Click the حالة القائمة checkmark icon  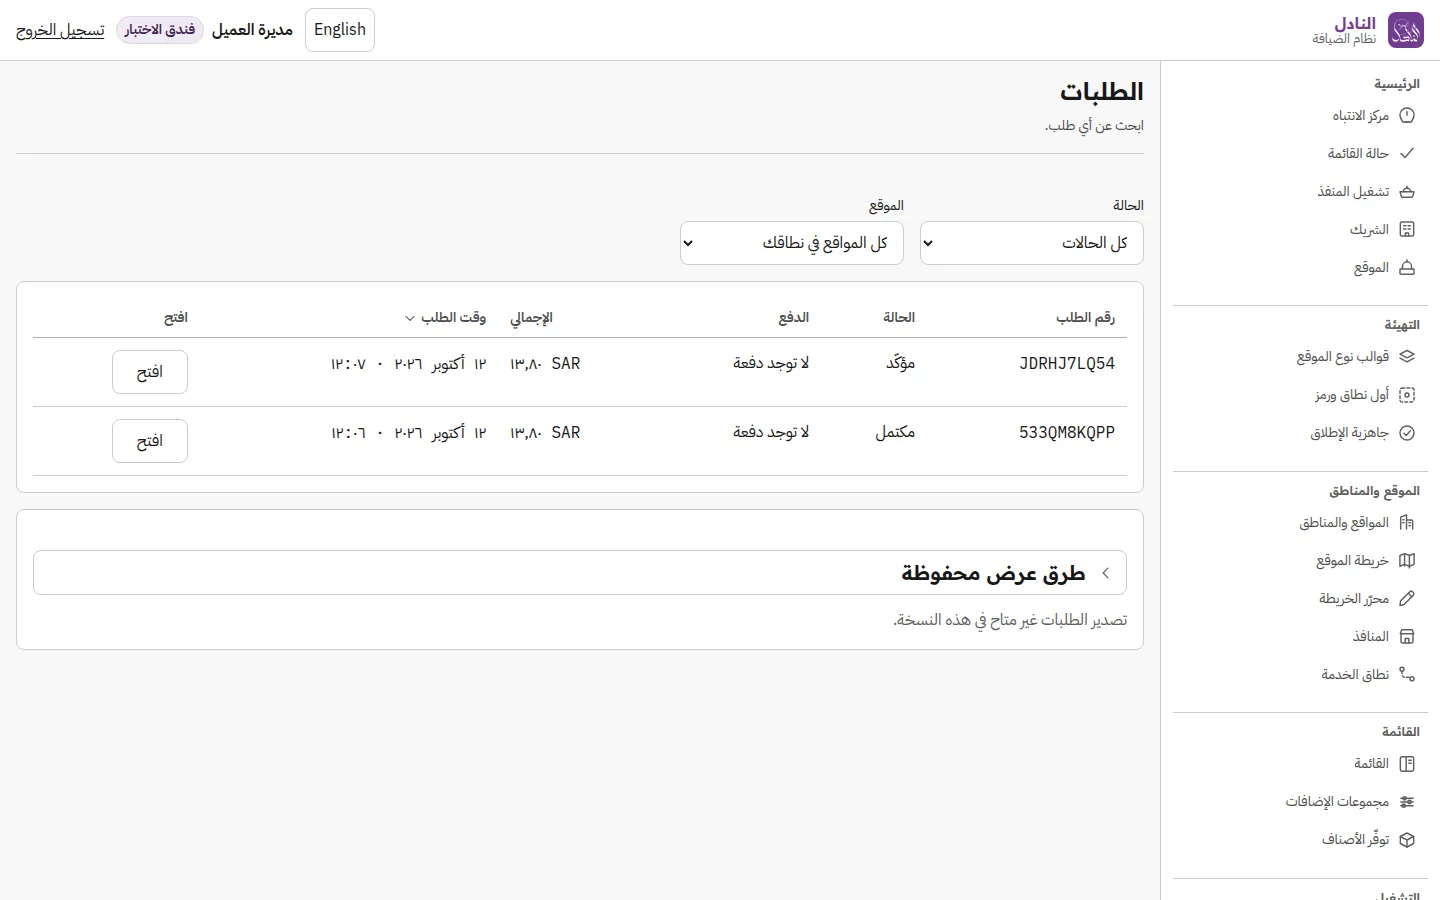pos(1407,154)
